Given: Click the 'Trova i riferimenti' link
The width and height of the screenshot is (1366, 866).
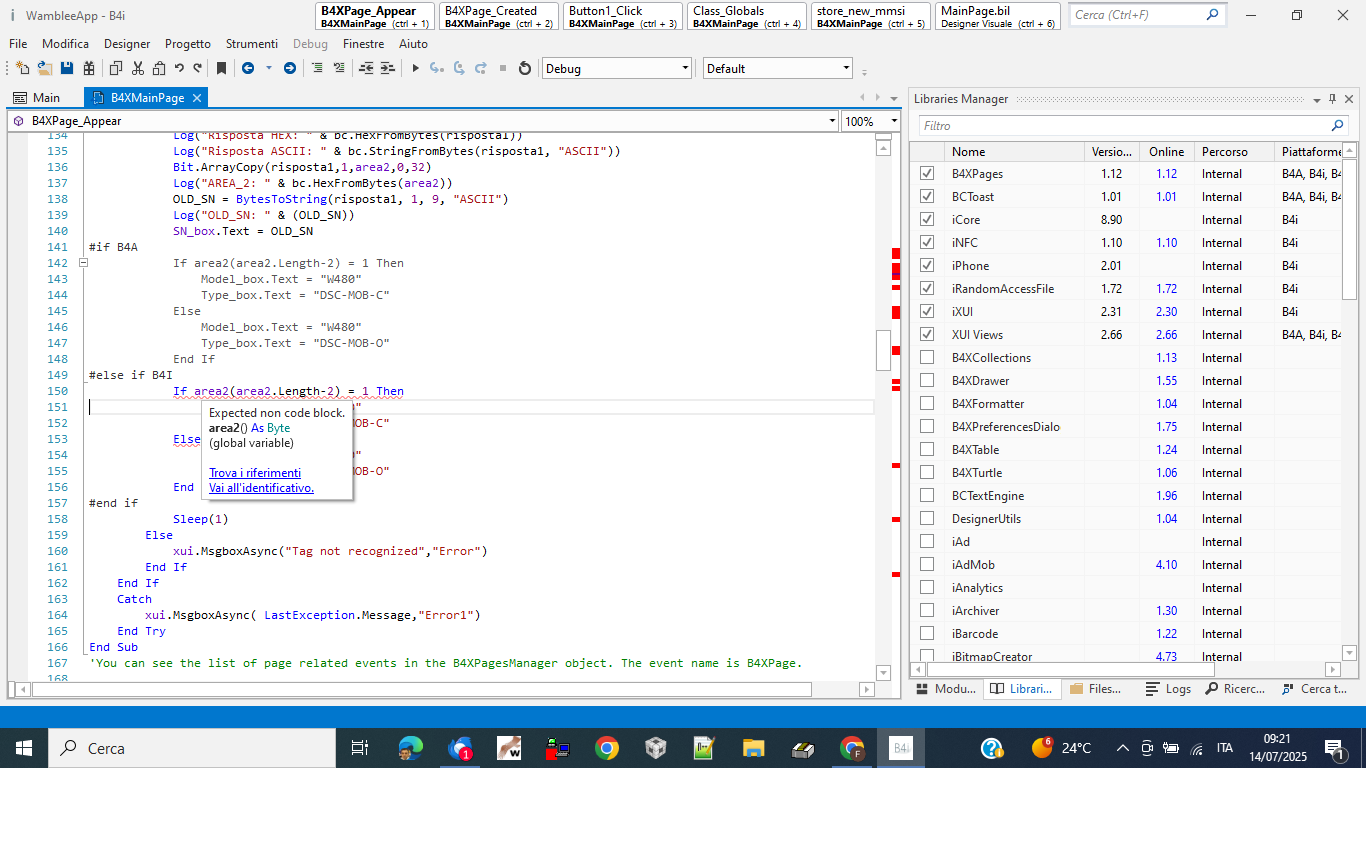Looking at the screenshot, I should 255,473.
